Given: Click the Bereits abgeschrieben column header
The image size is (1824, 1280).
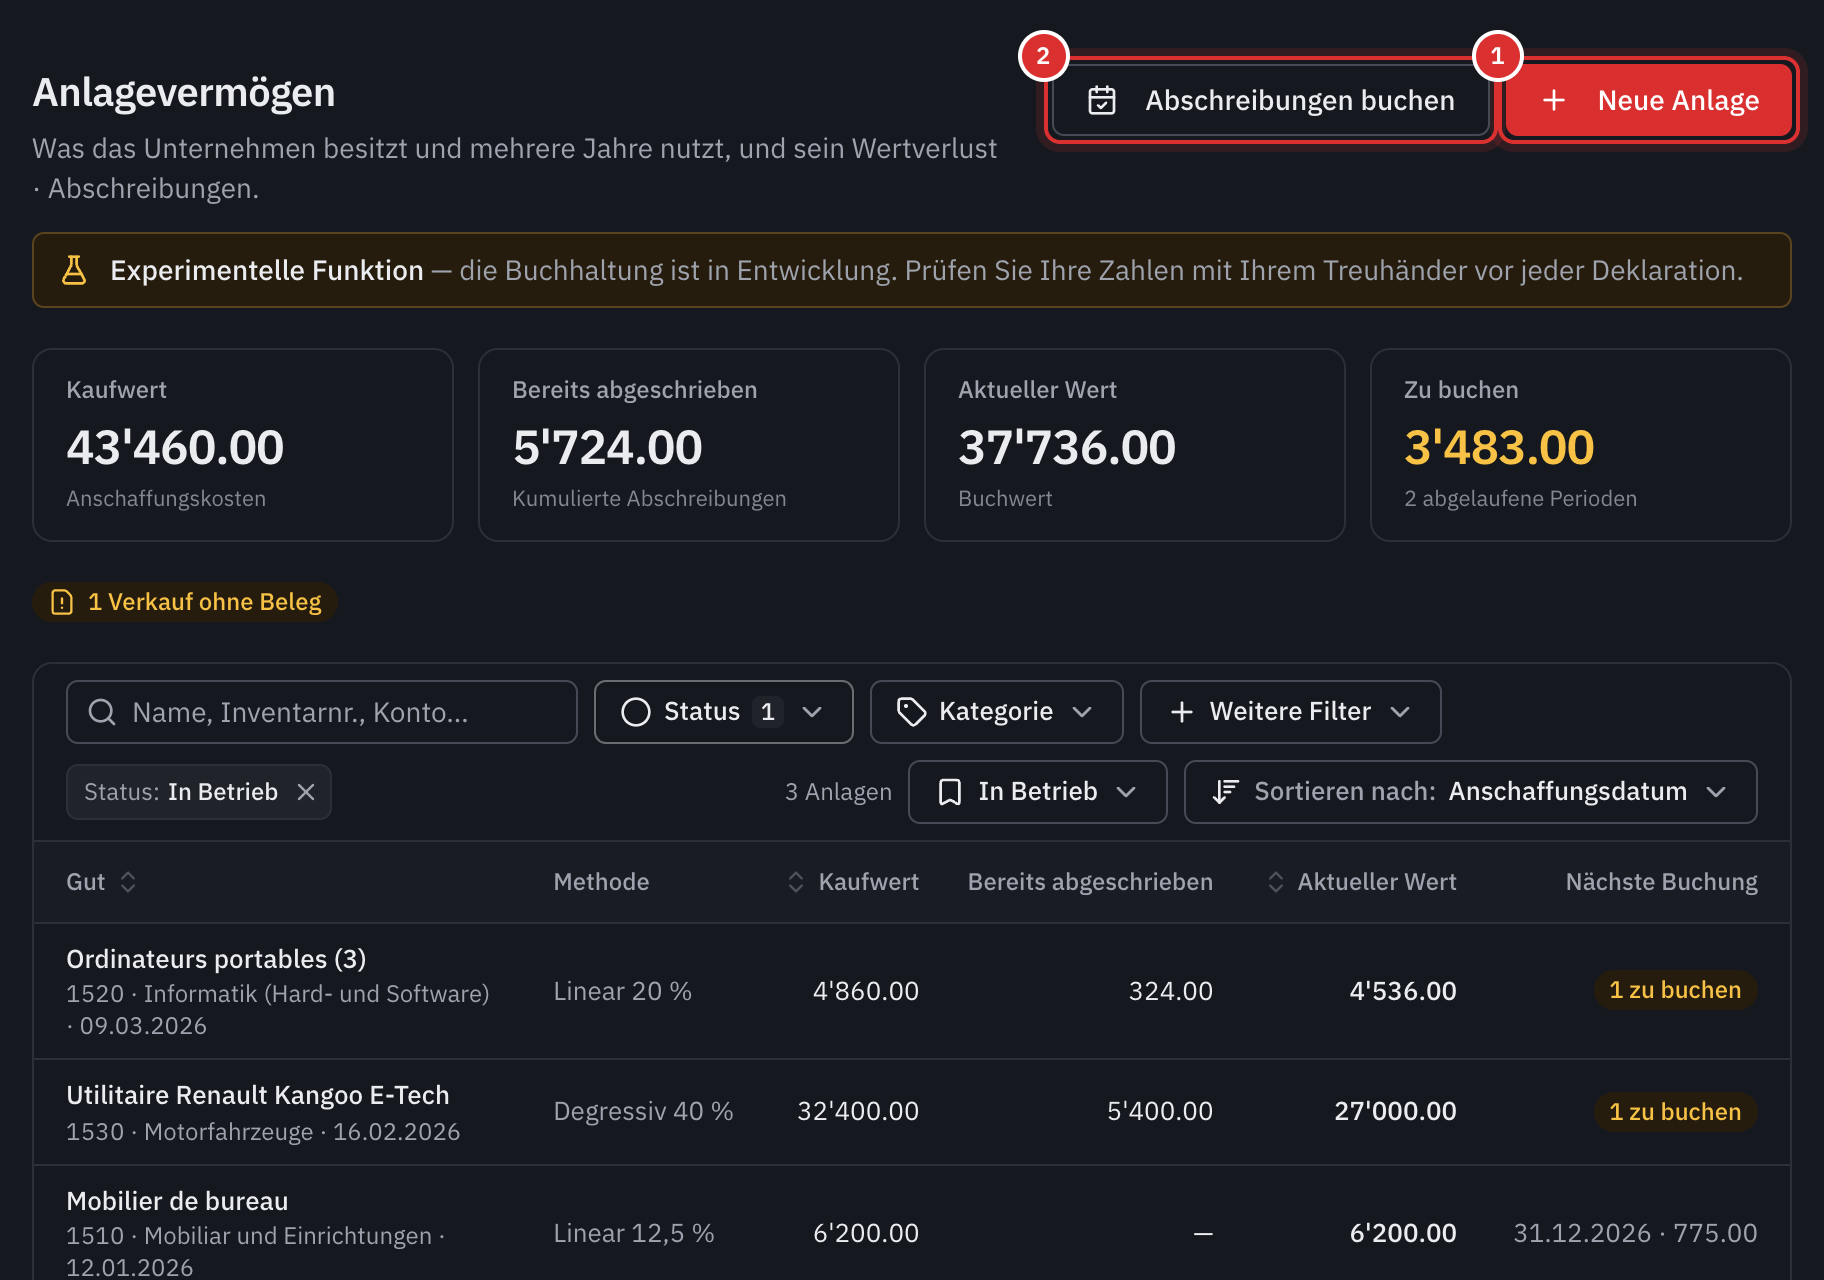Looking at the screenshot, I should (1090, 882).
